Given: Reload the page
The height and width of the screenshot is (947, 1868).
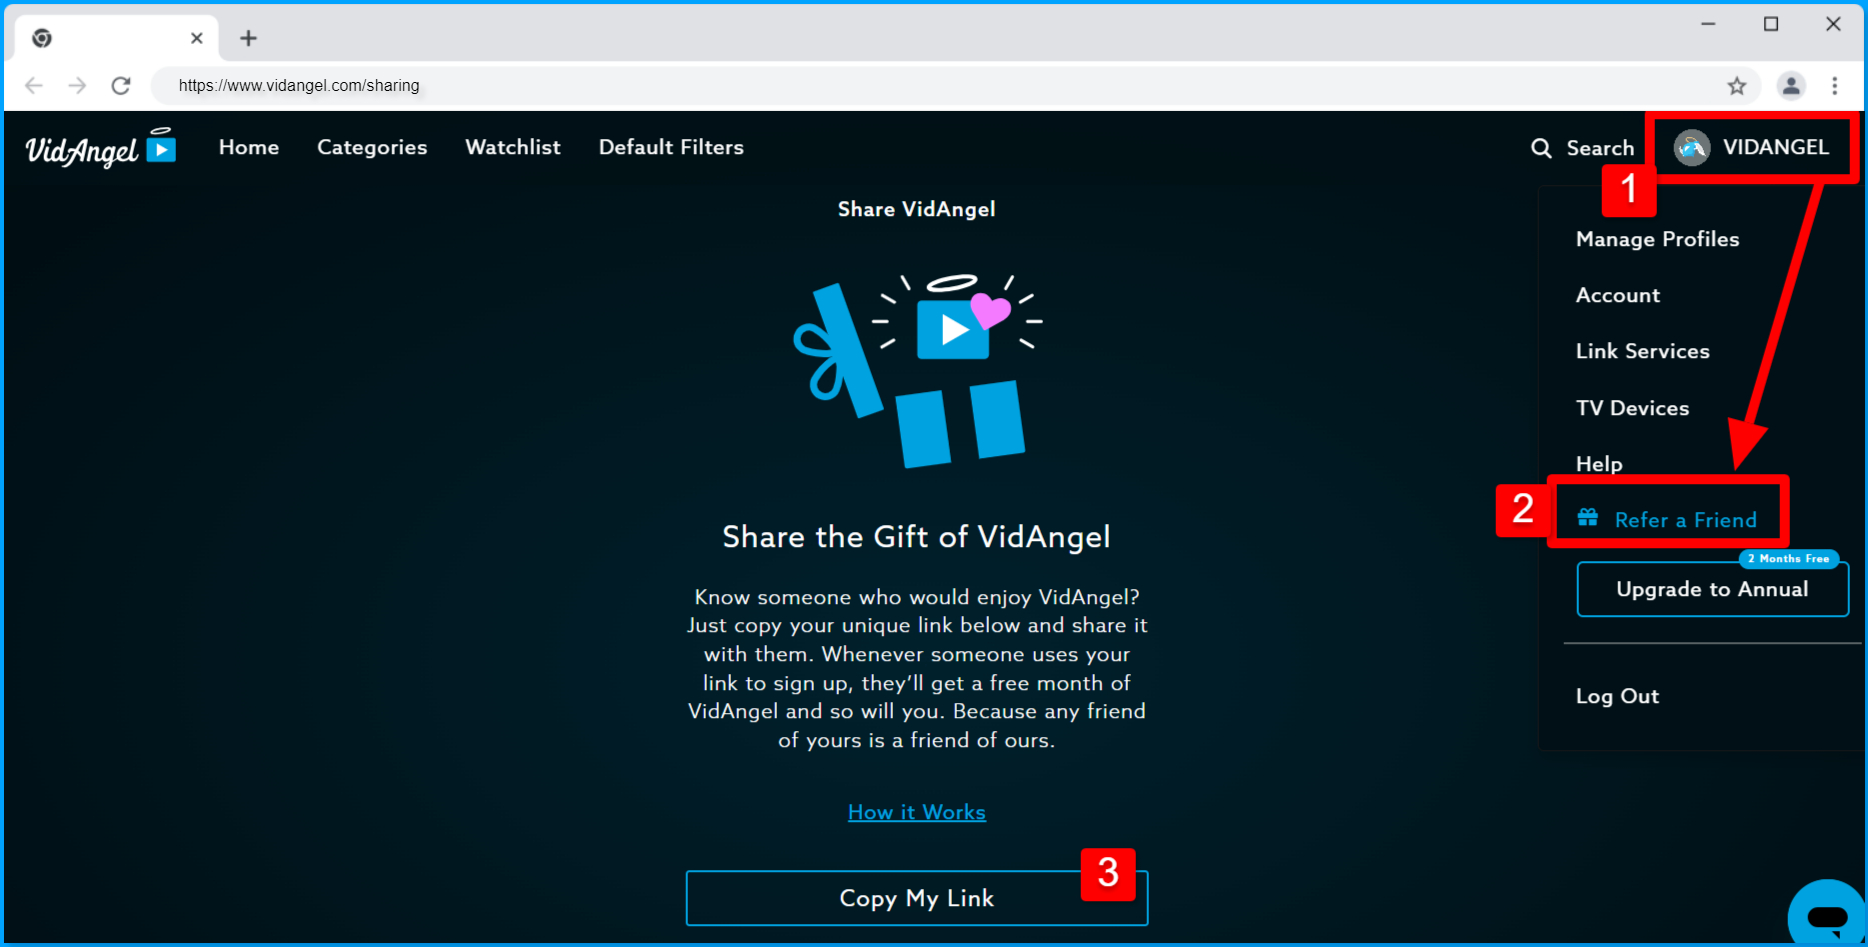Looking at the screenshot, I should [121, 86].
